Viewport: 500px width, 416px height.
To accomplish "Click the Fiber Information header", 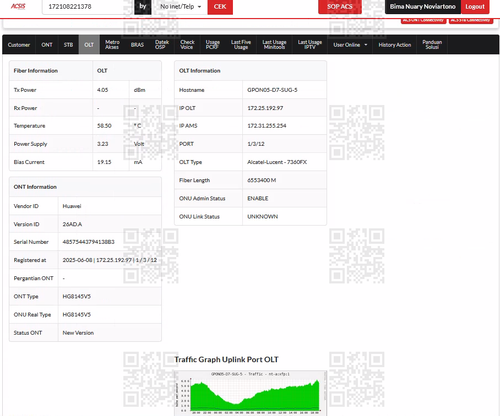I will [x=36, y=71].
